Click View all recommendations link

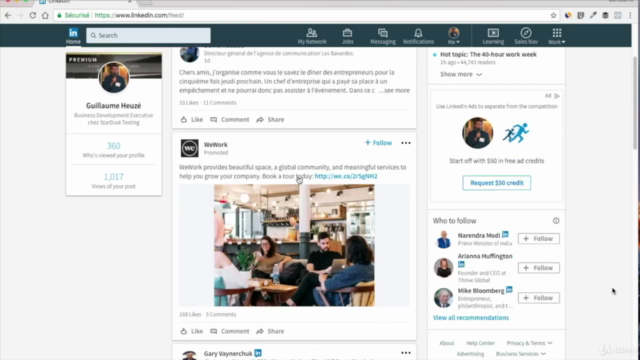(471, 318)
